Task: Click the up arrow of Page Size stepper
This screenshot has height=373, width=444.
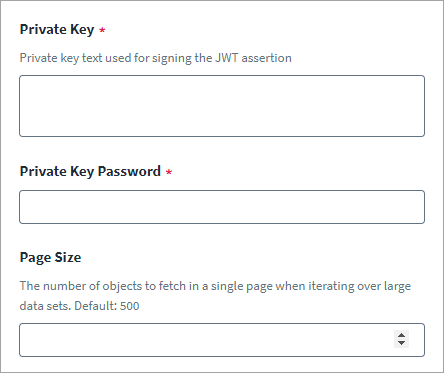Action: tap(401, 335)
